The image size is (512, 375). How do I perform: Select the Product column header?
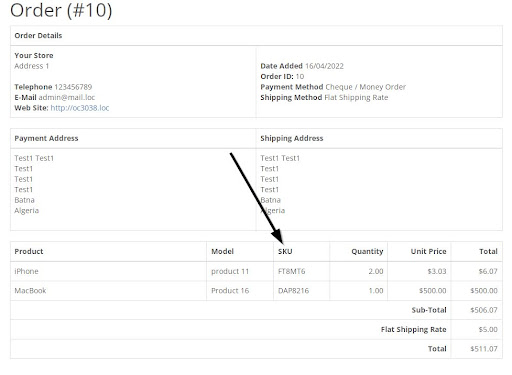tap(29, 251)
